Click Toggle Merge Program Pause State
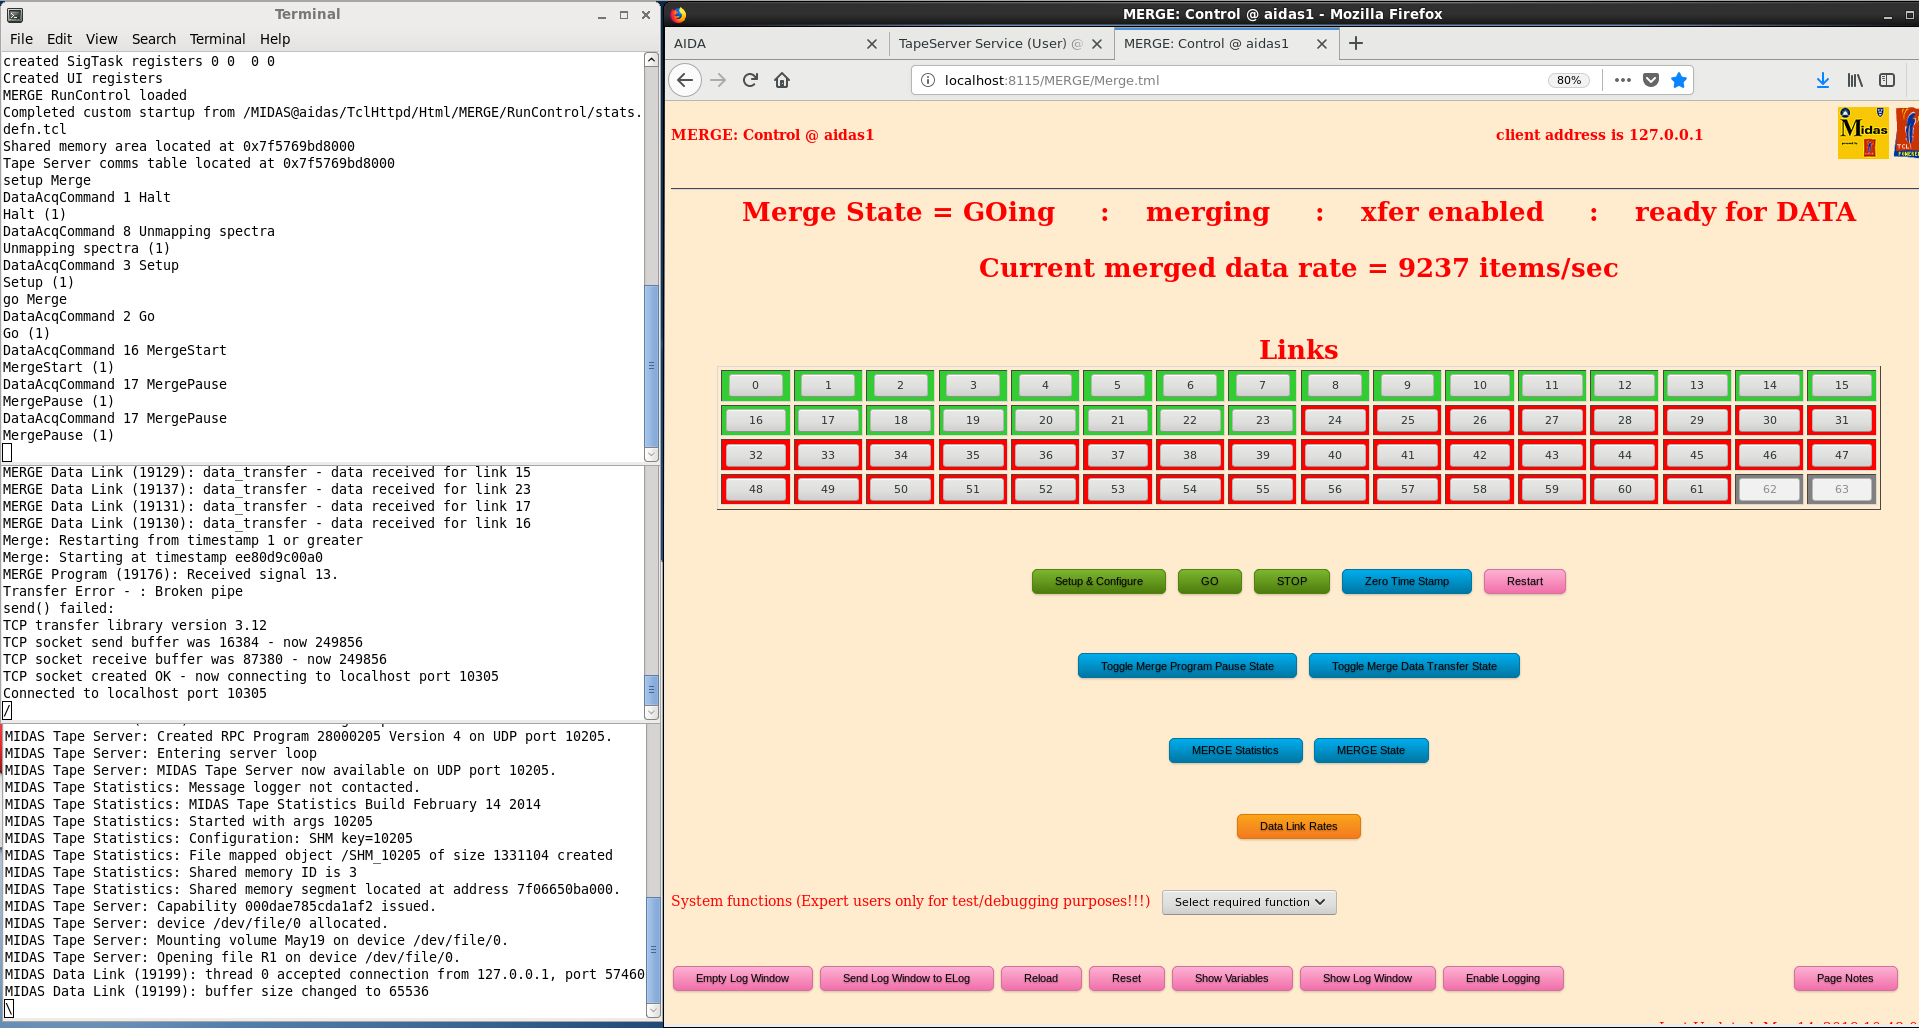This screenshot has height=1028, width=1919. coord(1187,666)
